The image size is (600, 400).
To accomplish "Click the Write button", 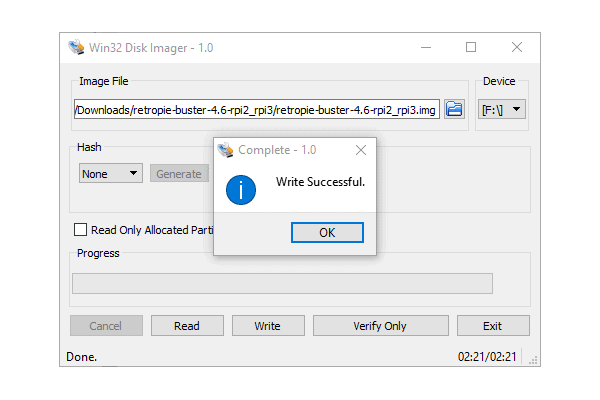I will (268, 326).
